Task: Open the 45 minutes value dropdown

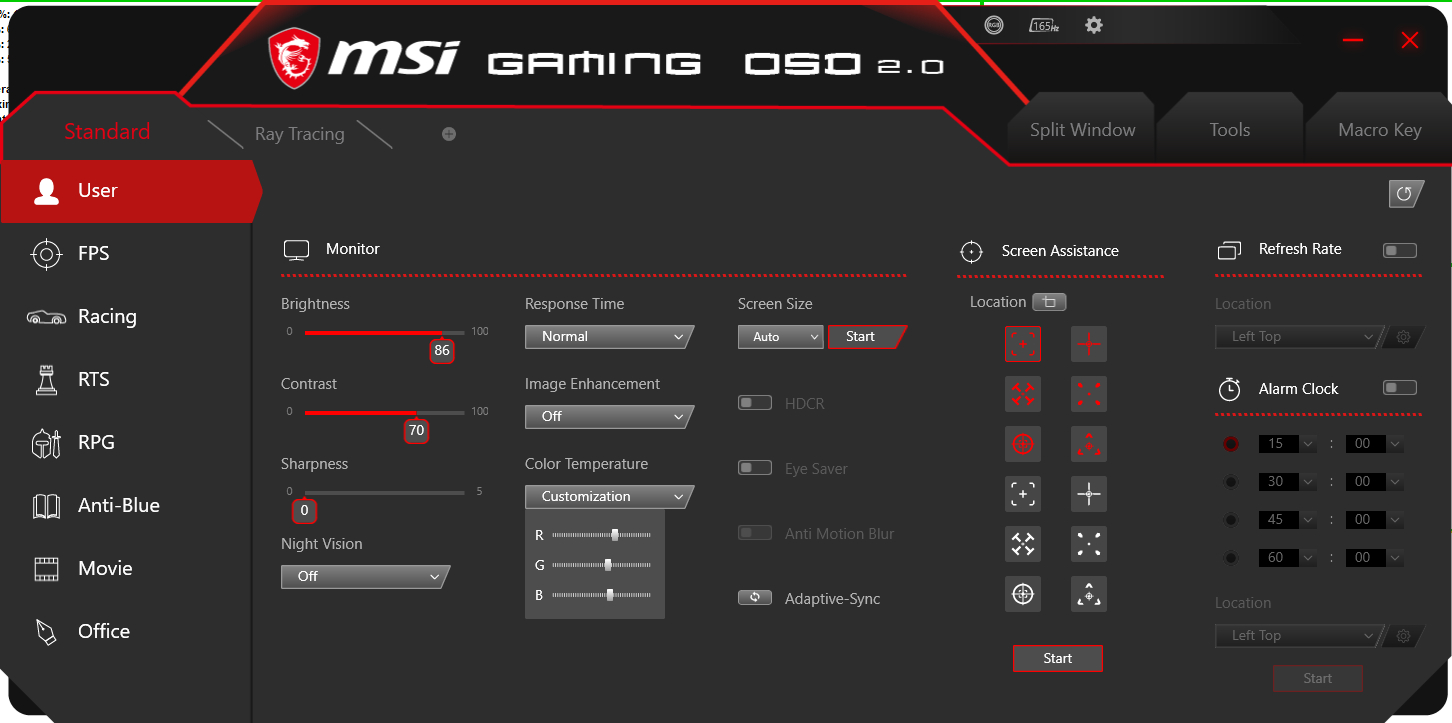Action: 1288,520
